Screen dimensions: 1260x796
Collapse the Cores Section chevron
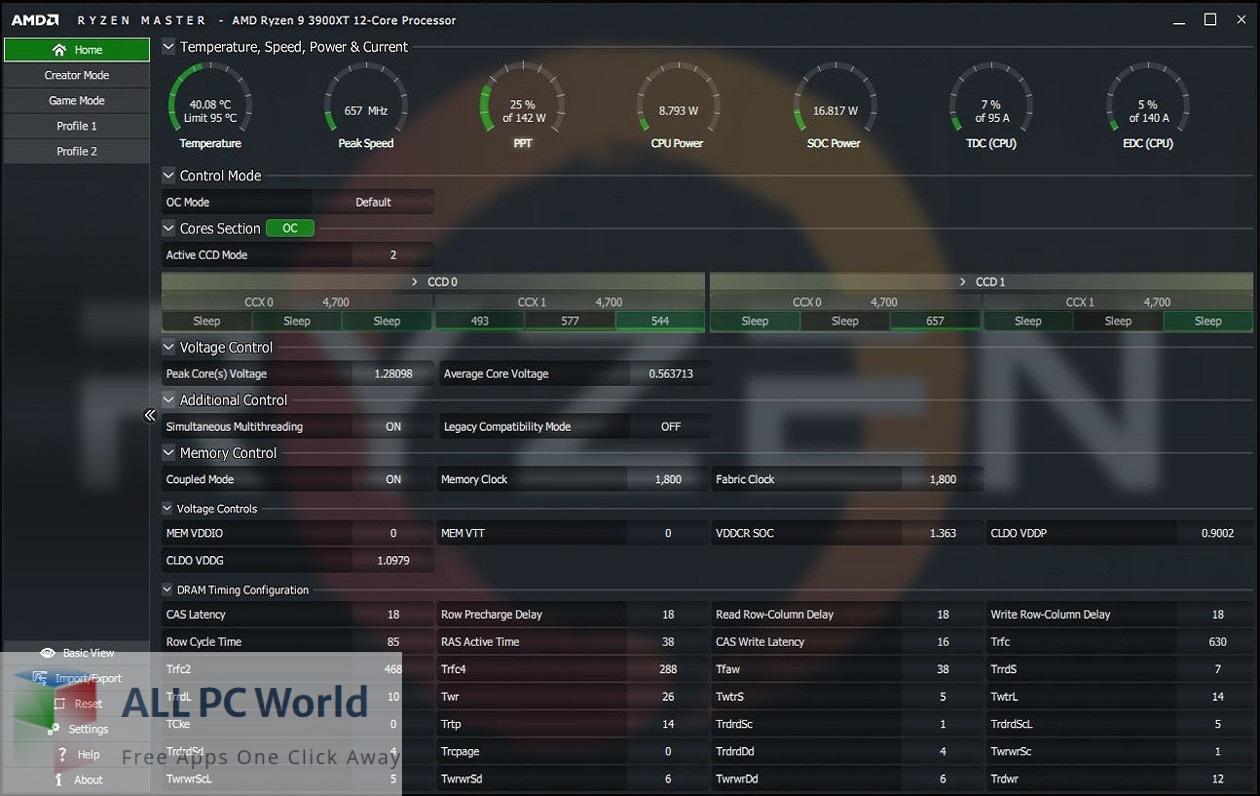168,228
